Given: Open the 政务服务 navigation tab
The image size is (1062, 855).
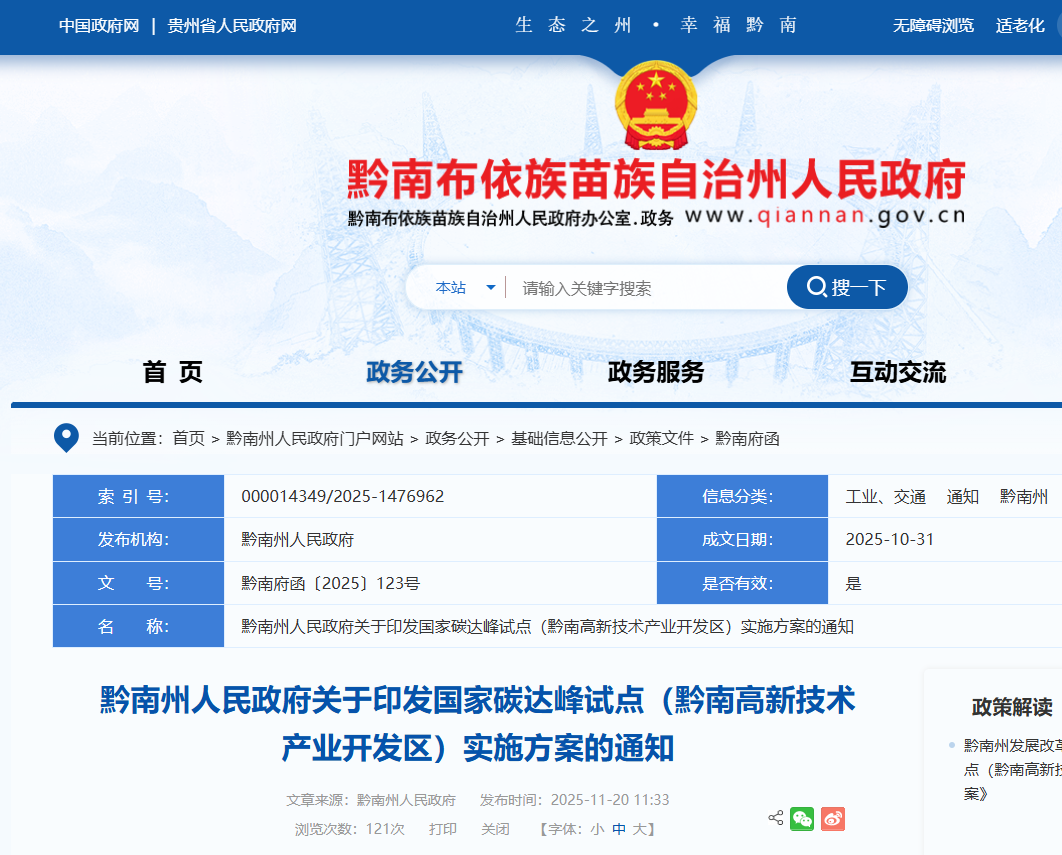Looking at the screenshot, I should [x=656, y=372].
